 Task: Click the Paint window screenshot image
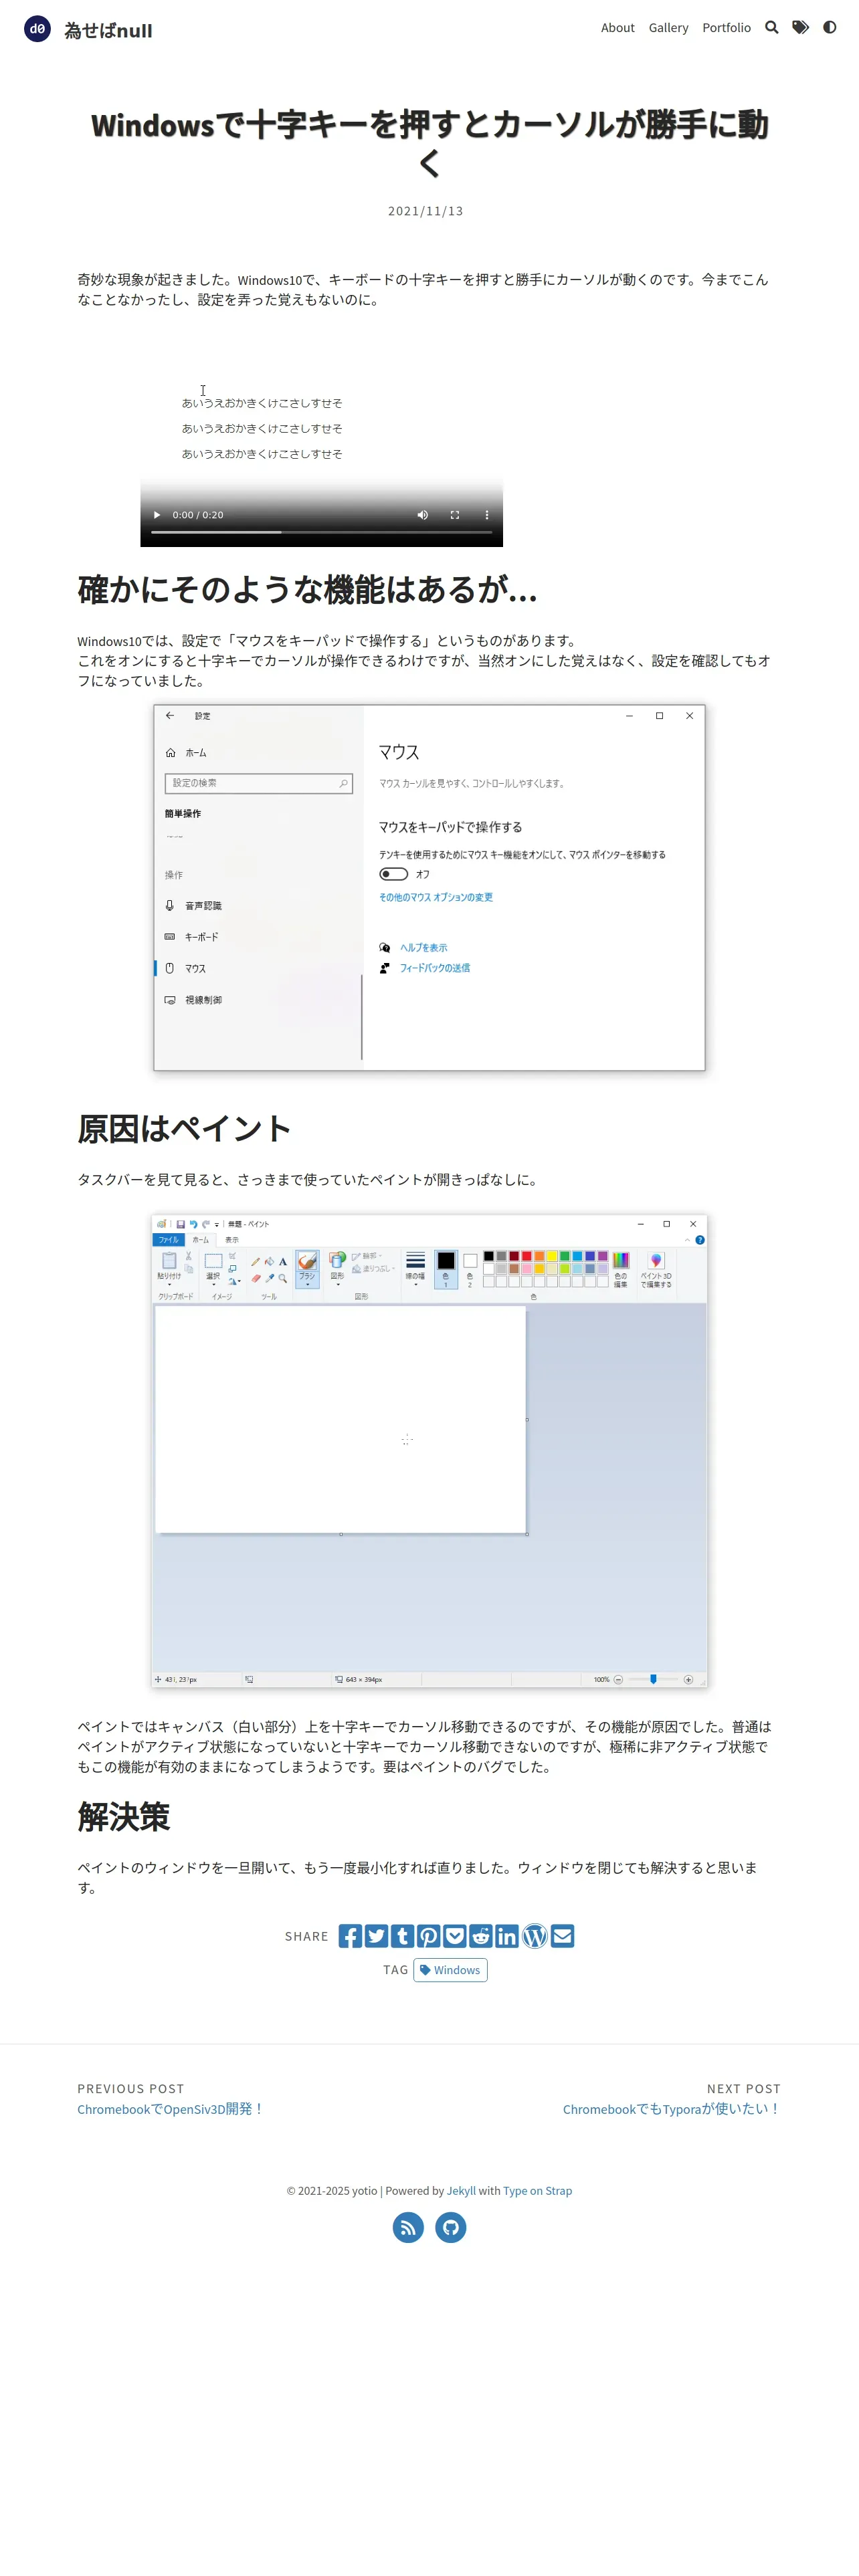coord(429,1451)
